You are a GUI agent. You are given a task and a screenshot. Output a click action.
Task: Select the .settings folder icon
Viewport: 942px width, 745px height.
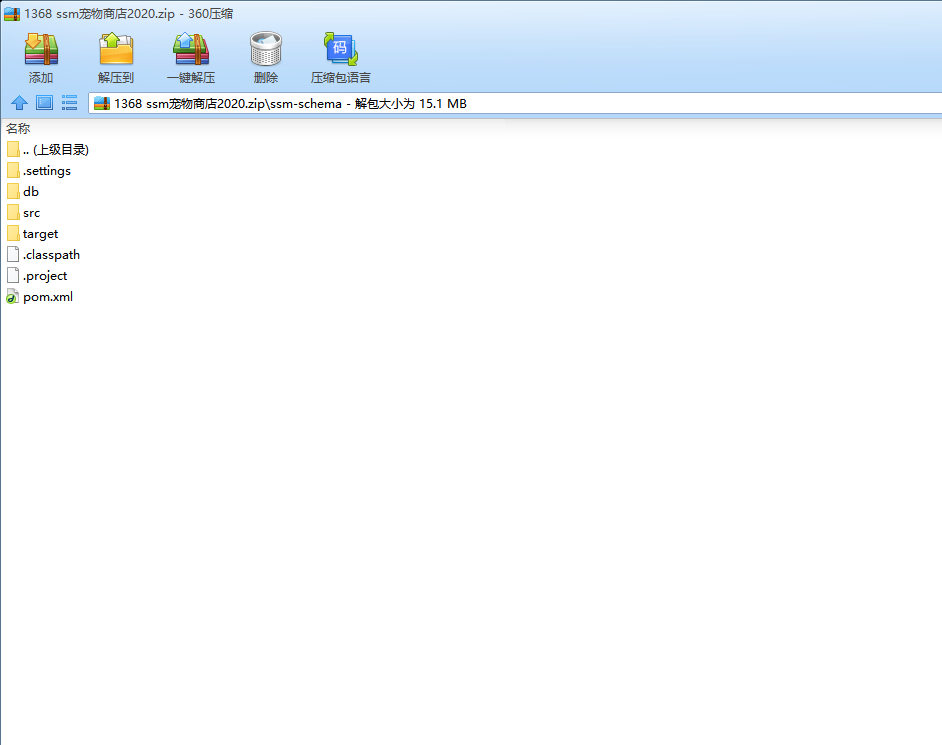13,171
